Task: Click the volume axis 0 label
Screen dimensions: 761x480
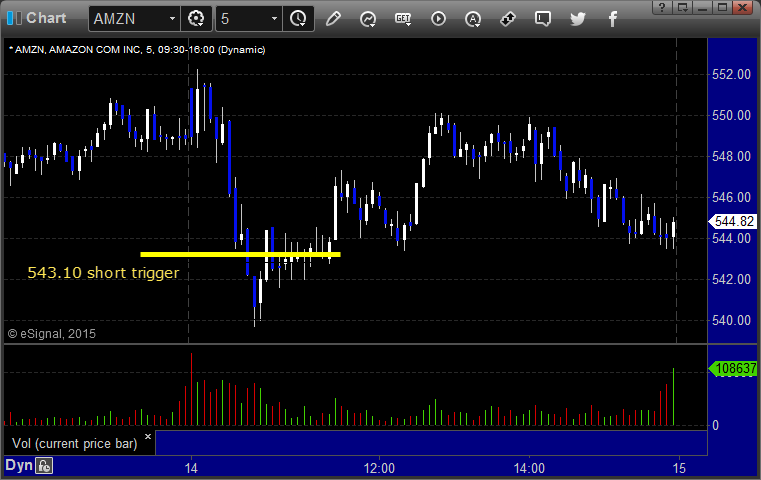Action: coord(715,426)
